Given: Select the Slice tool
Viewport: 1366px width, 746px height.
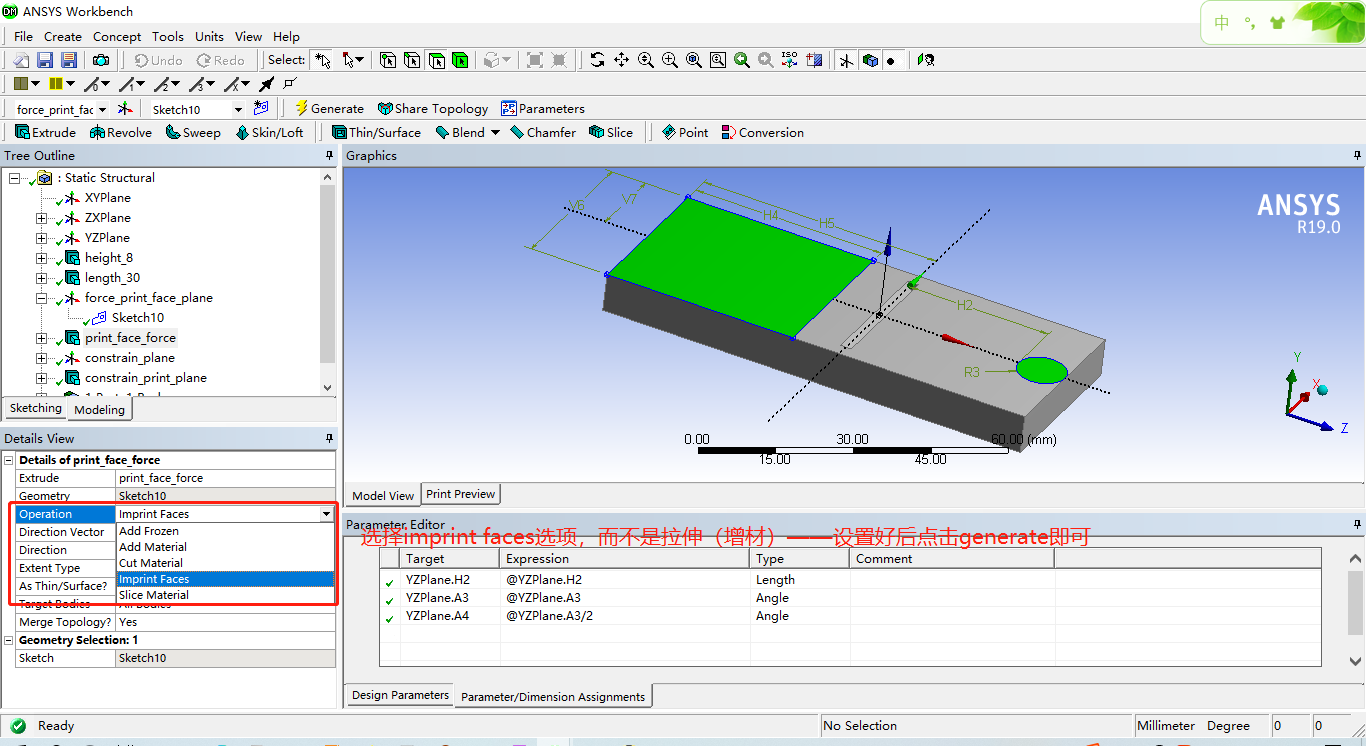Looking at the screenshot, I should point(611,132).
